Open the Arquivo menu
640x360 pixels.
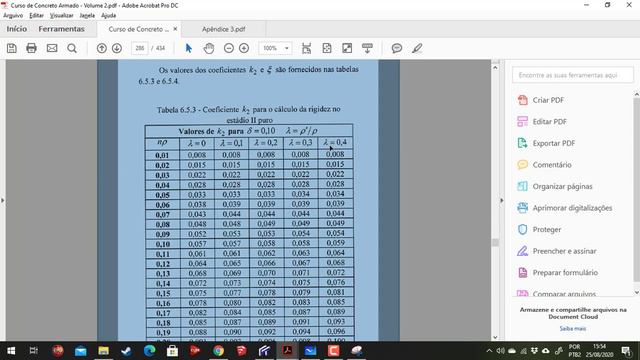(x=13, y=16)
